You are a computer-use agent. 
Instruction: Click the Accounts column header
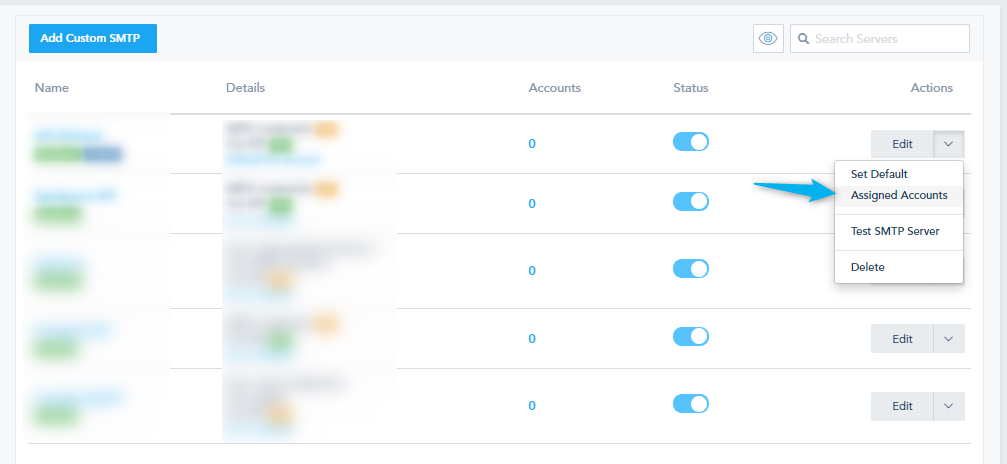point(555,88)
